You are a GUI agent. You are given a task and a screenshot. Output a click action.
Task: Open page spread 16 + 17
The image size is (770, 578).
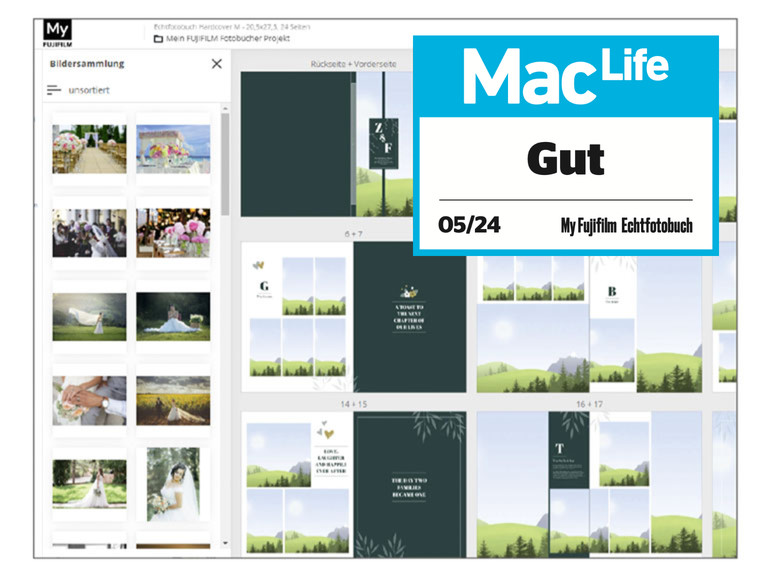pos(589,484)
